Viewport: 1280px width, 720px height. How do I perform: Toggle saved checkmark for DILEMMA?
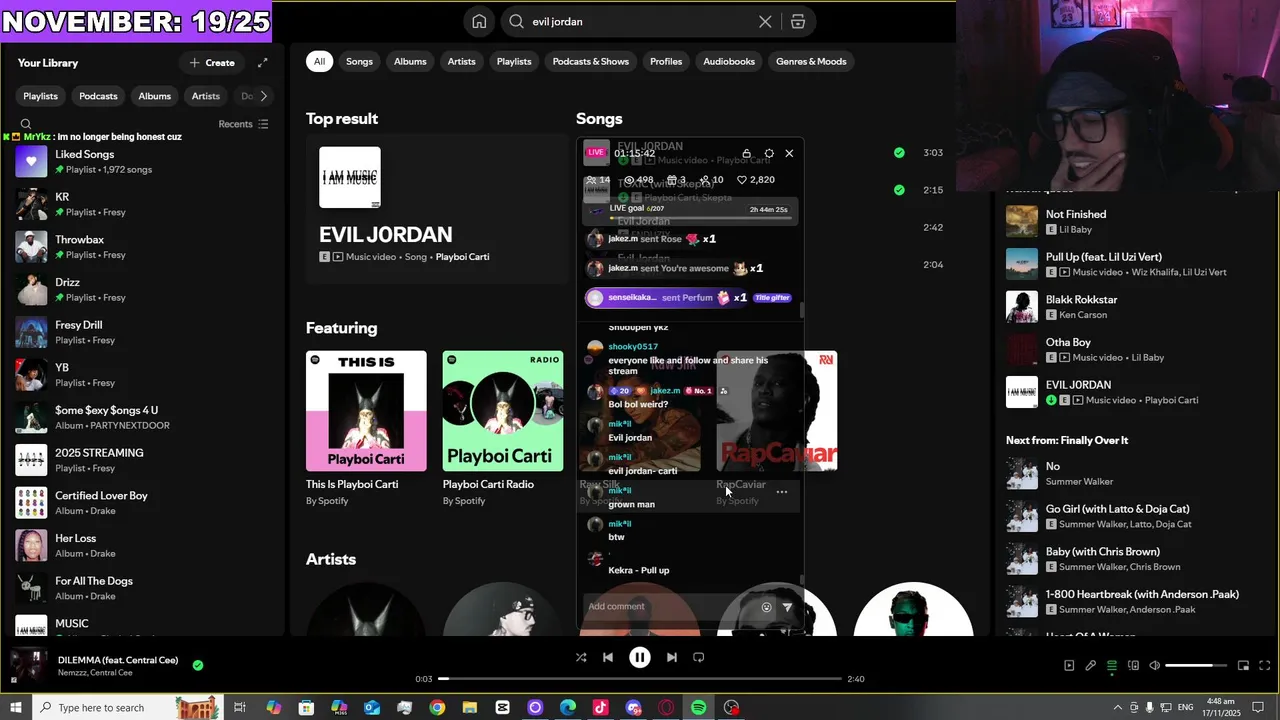pos(198,665)
